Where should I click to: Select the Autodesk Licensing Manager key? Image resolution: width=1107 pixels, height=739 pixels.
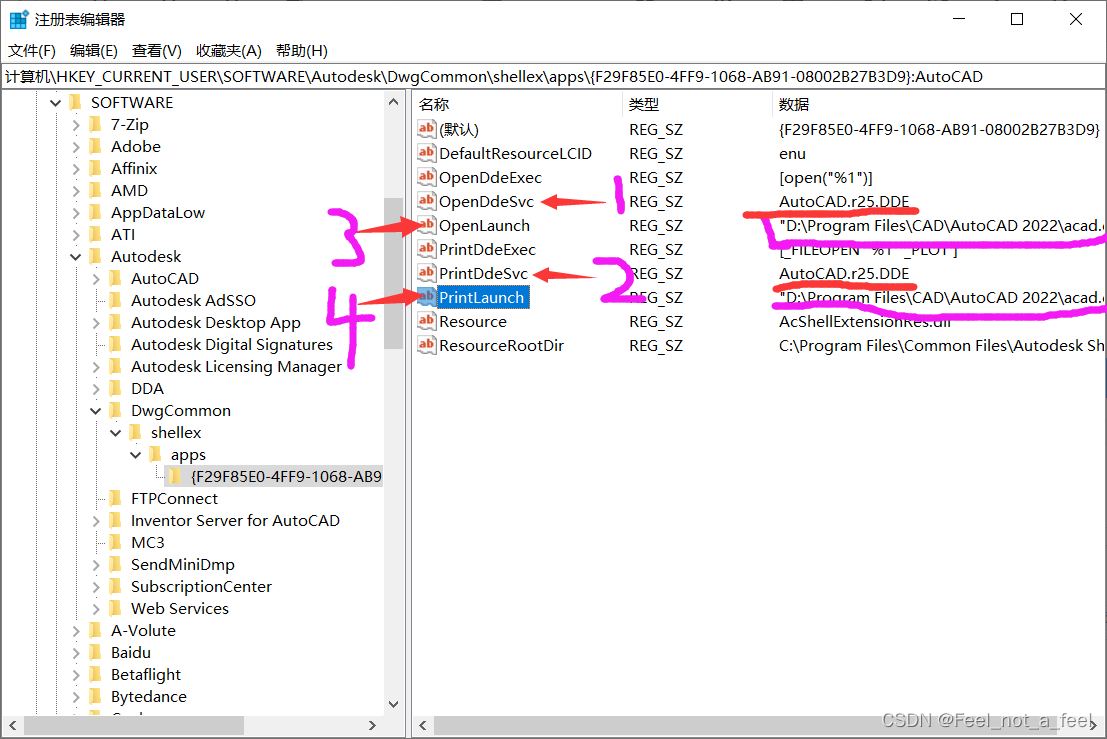(x=237, y=366)
